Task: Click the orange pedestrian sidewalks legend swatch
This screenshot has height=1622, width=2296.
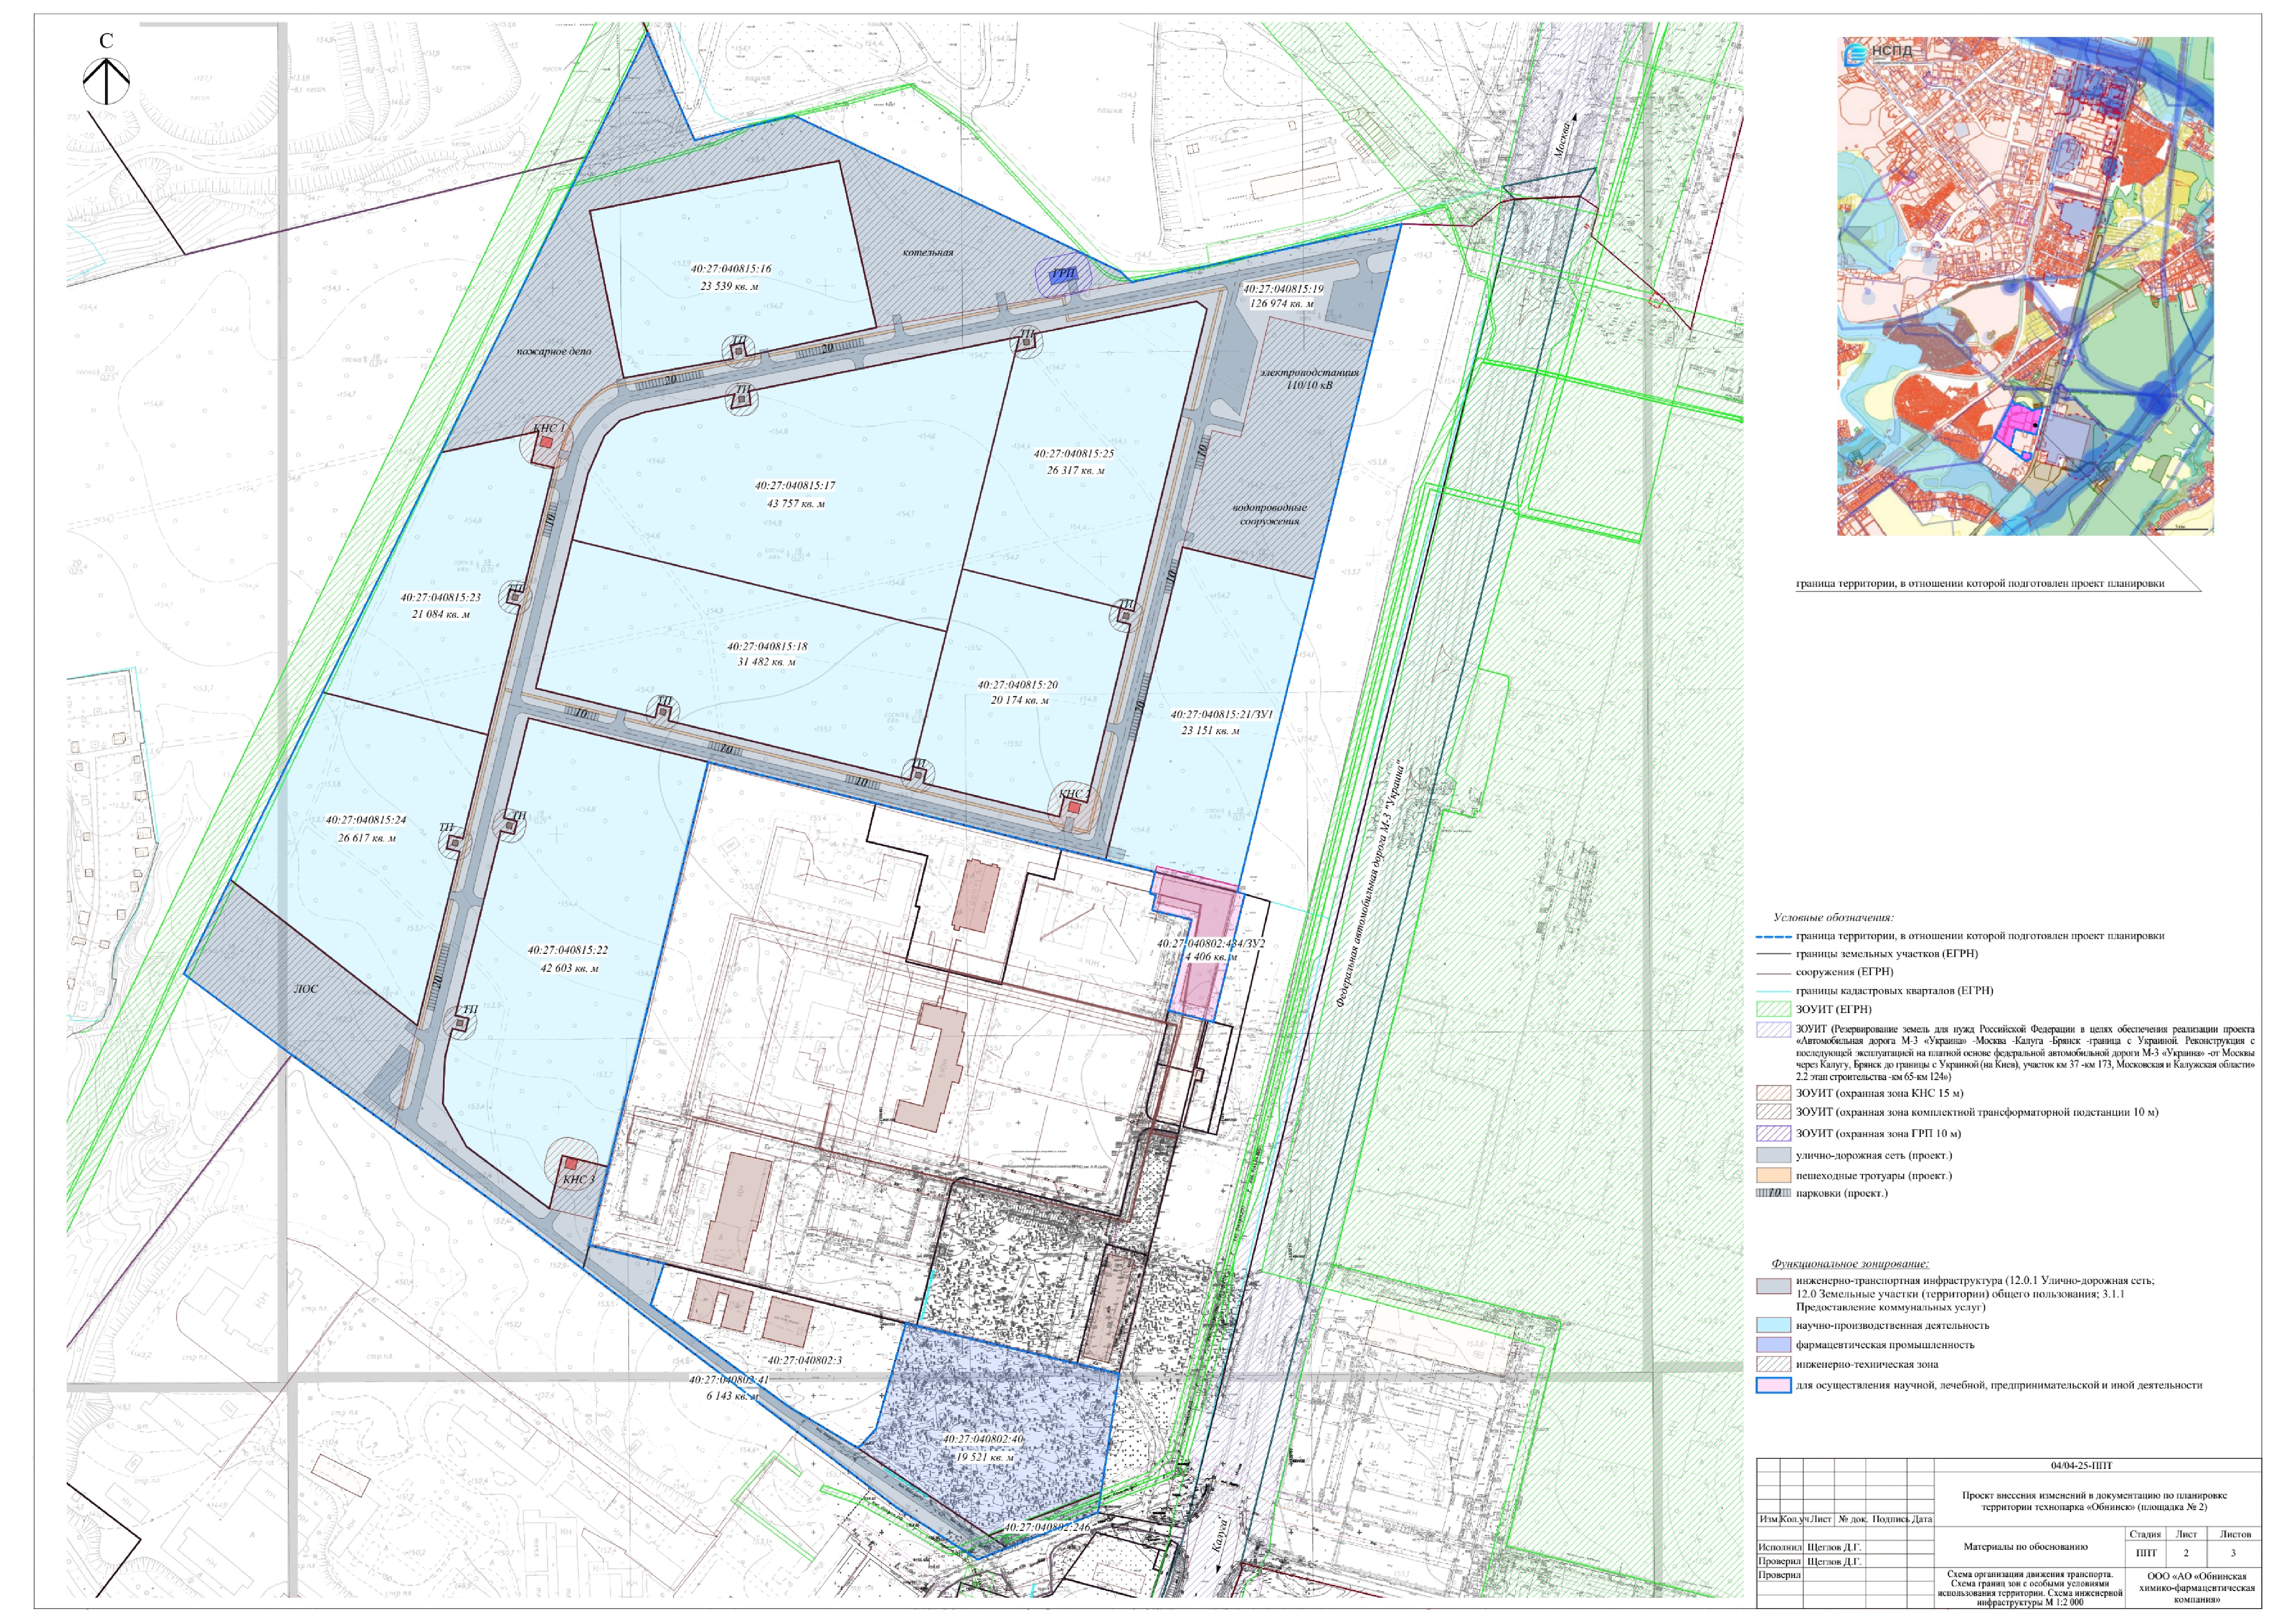Action: 1773,1175
